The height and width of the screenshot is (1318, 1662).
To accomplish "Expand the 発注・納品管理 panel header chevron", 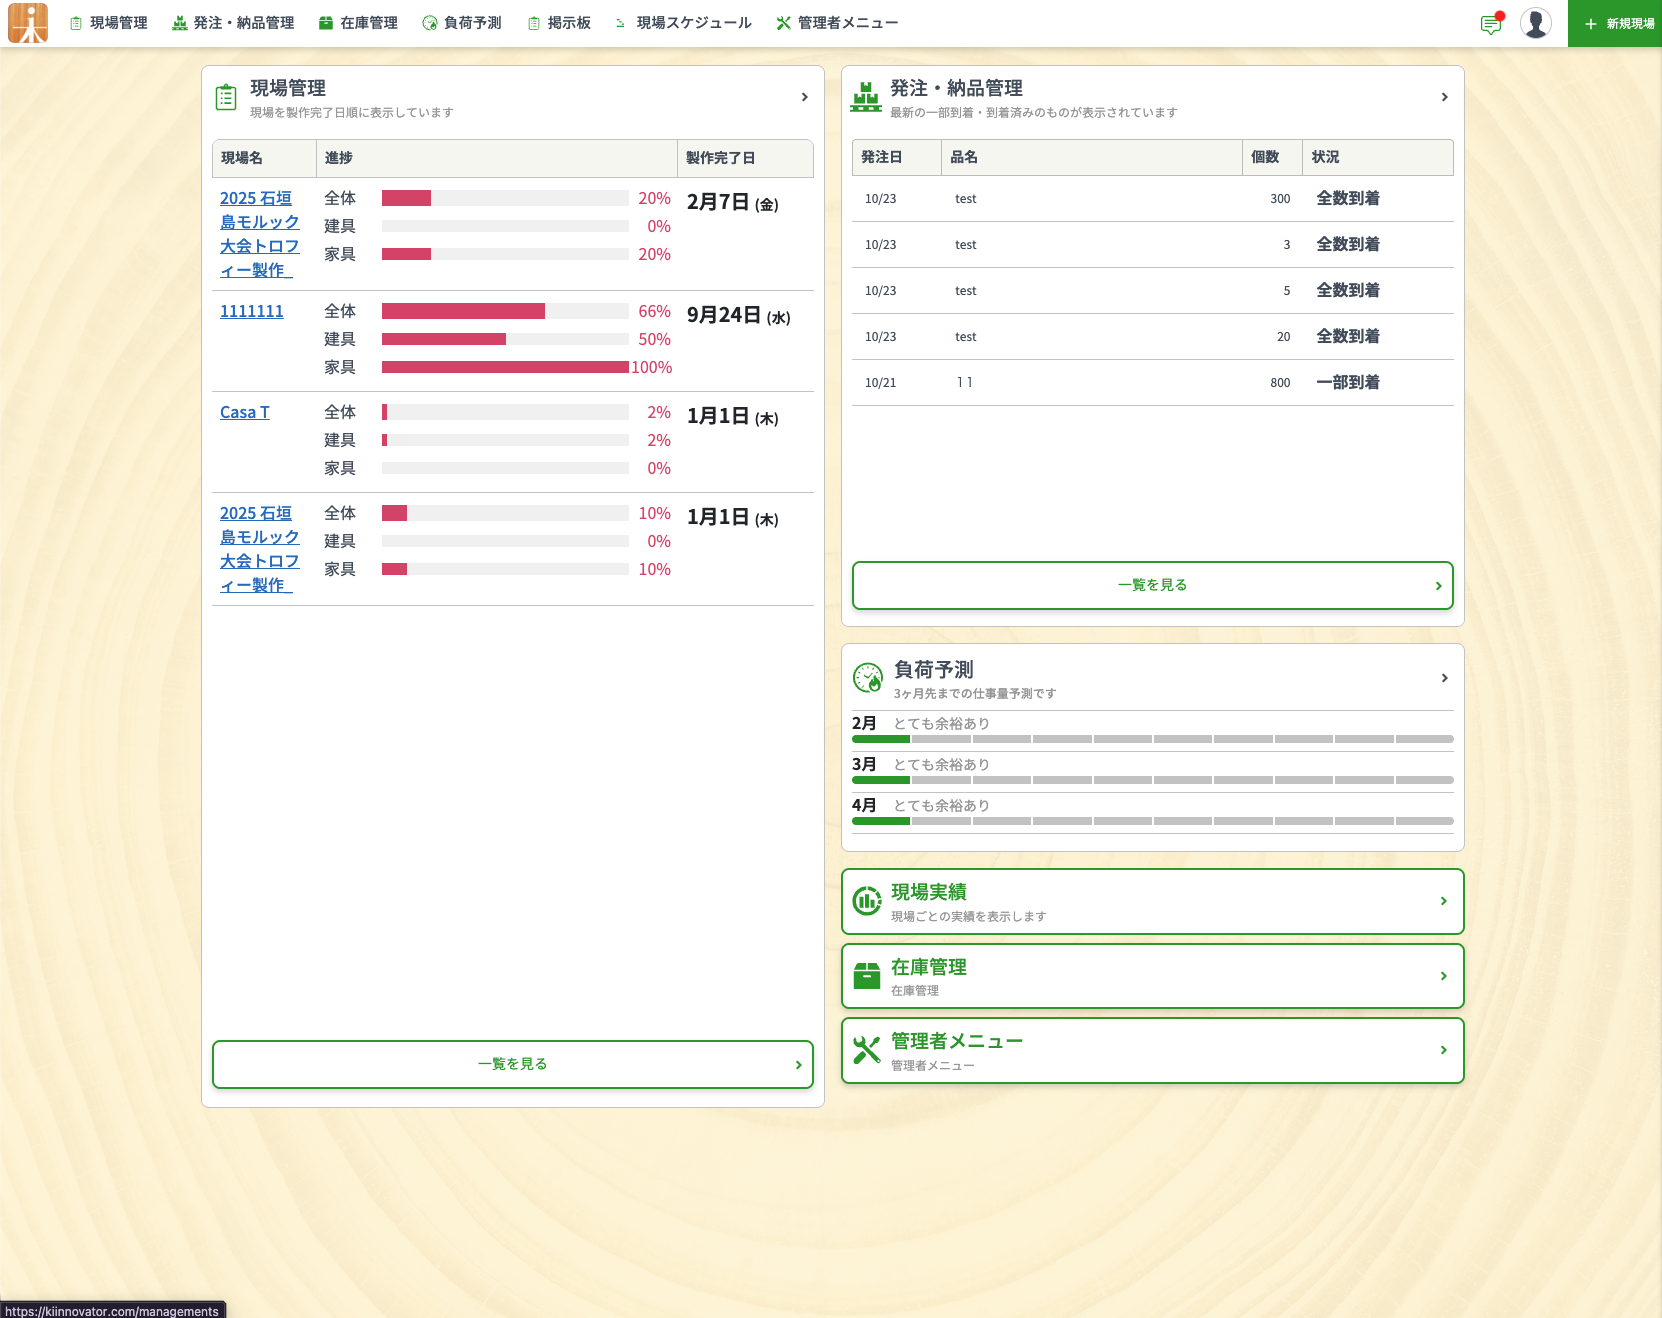I will [x=1444, y=97].
